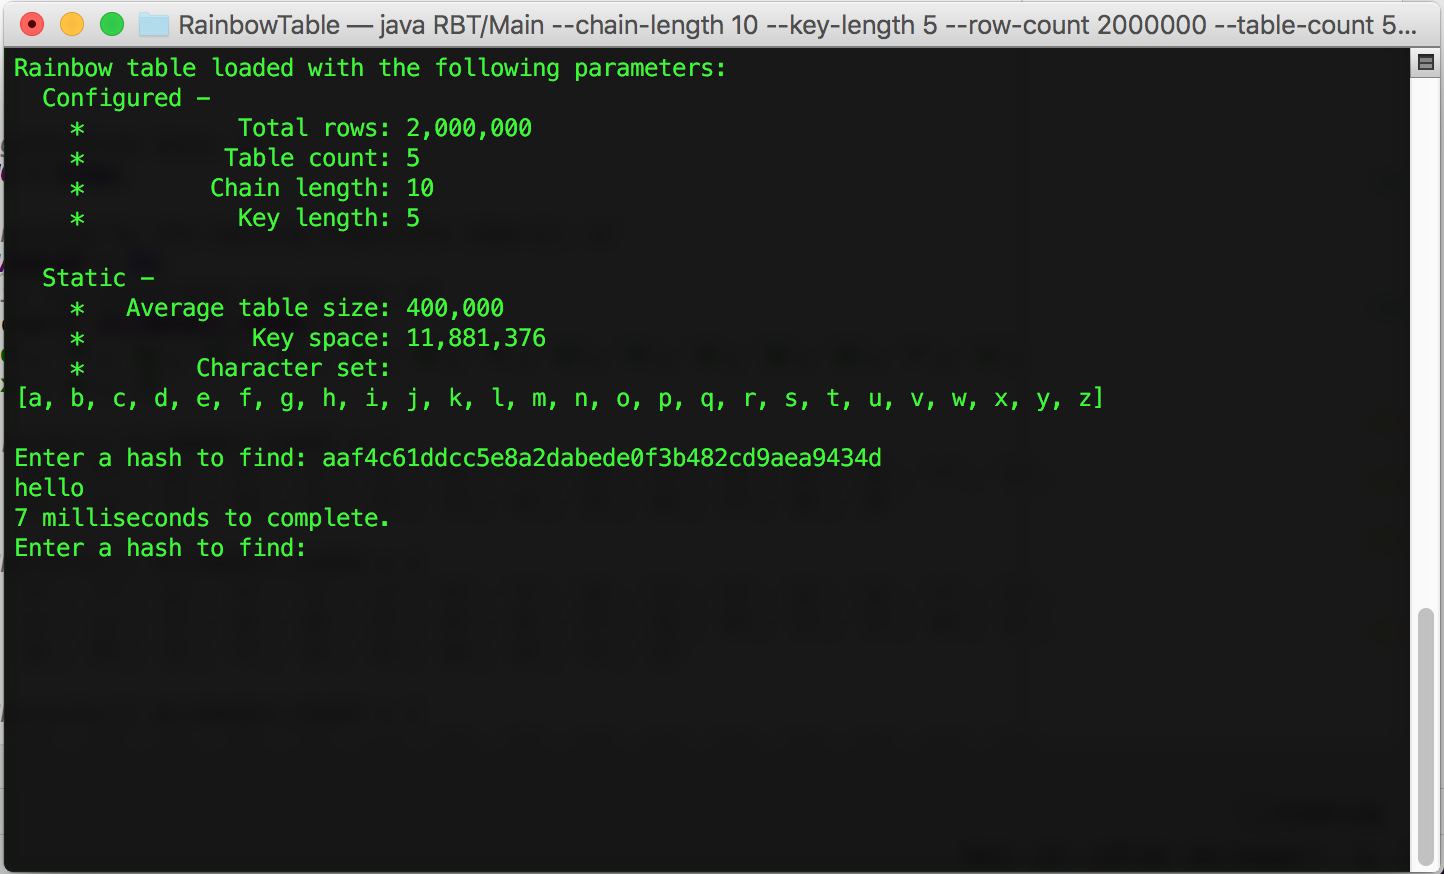Click the folder proxy icon in title bar
The image size is (1444, 874).
[x=153, y=25]
